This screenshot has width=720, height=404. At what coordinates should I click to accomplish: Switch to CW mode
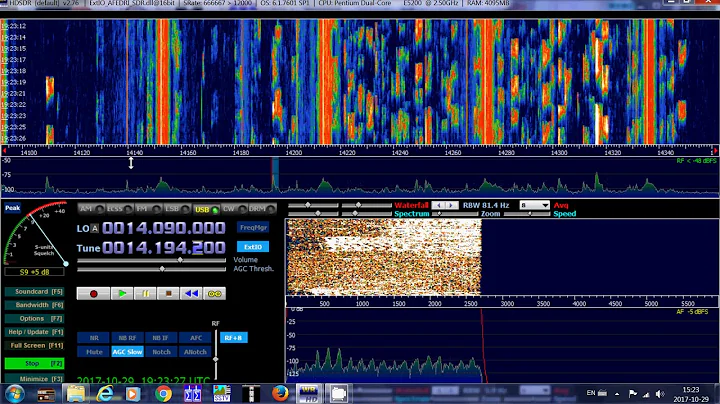point(234,209)
